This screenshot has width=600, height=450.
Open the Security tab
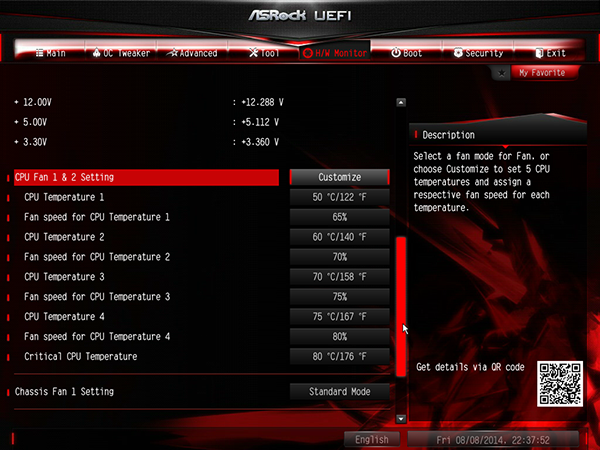[478, 53]
